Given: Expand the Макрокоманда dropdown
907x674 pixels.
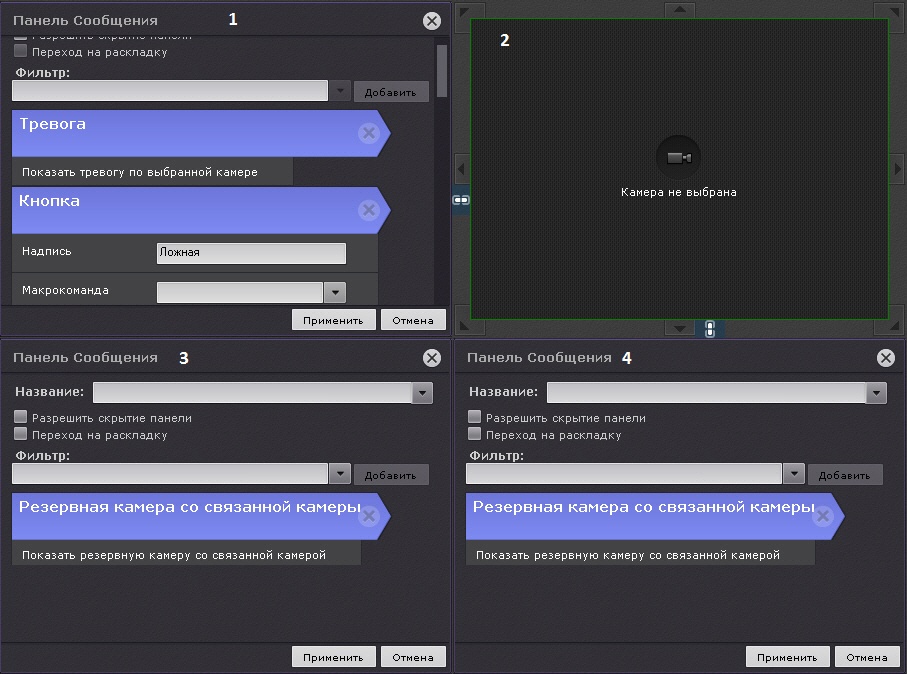Looking at the screenshot, I should 335,292.
